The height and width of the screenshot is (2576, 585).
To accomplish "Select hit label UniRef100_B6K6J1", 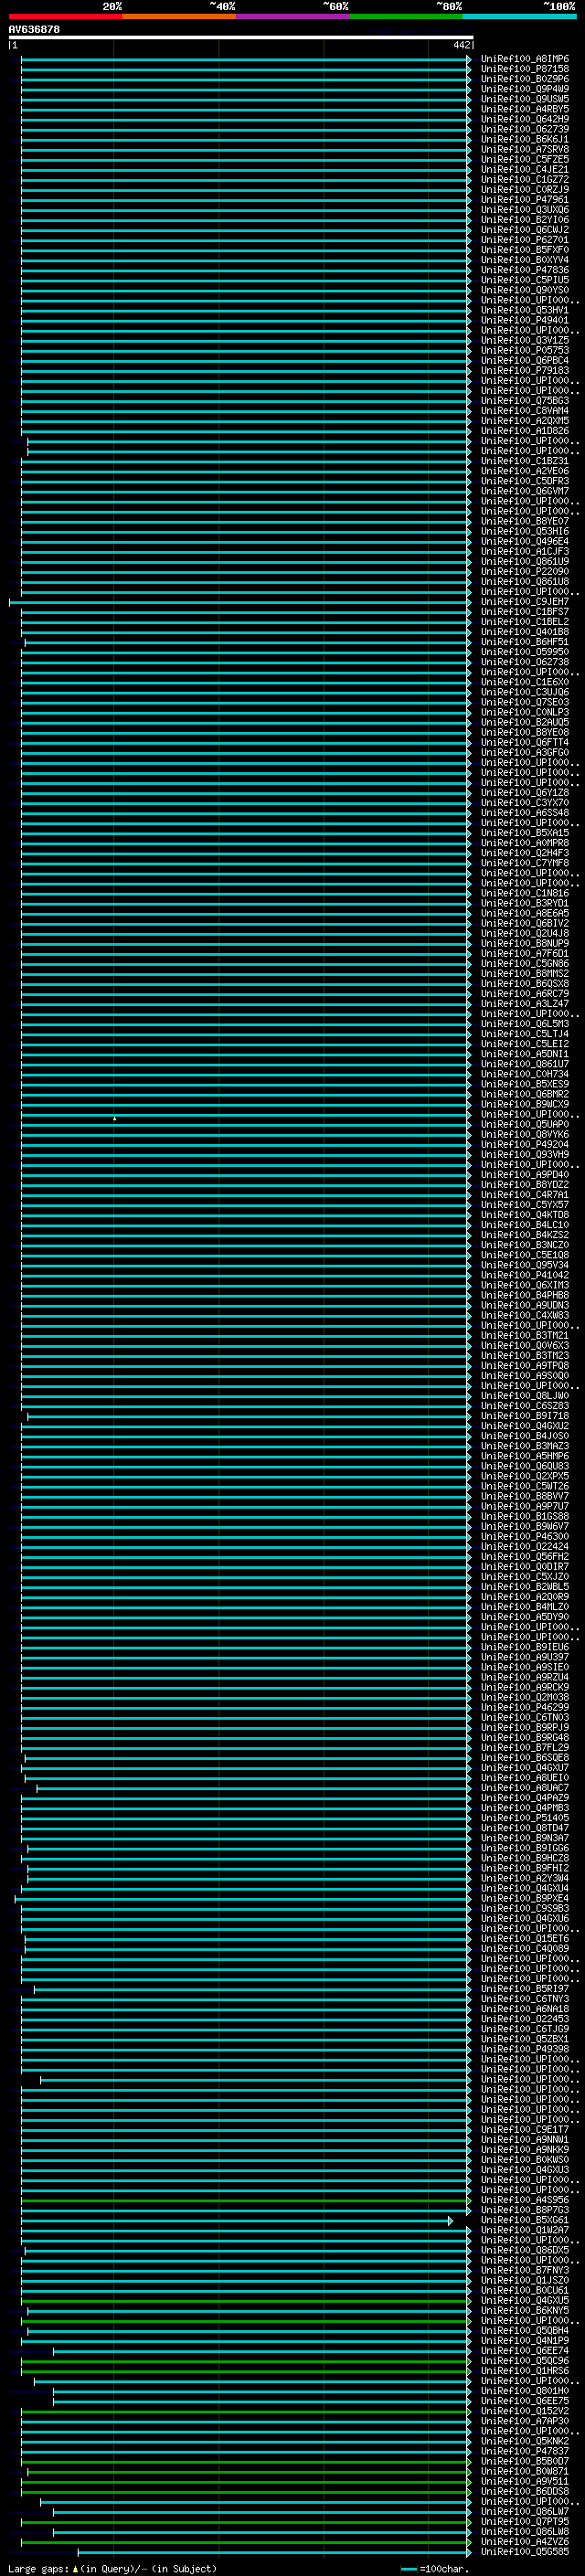I will pyautogui.click(x=525, y=139).
